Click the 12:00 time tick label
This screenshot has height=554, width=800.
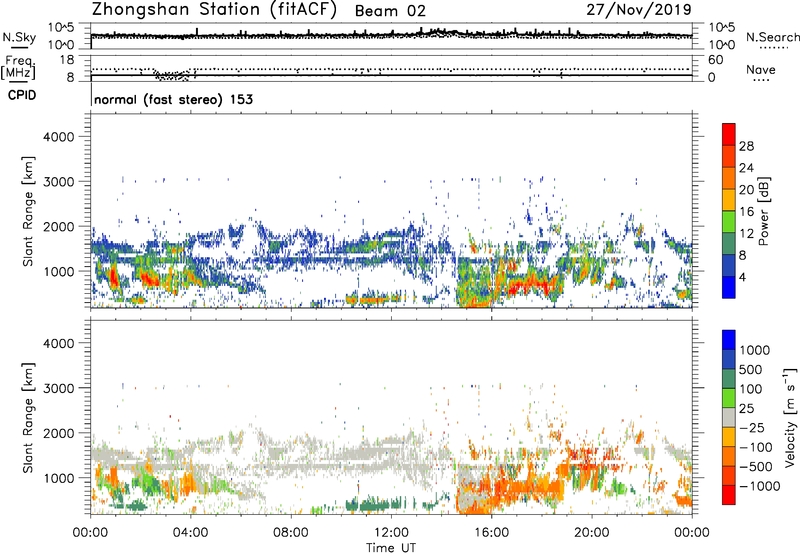[391, 533]
